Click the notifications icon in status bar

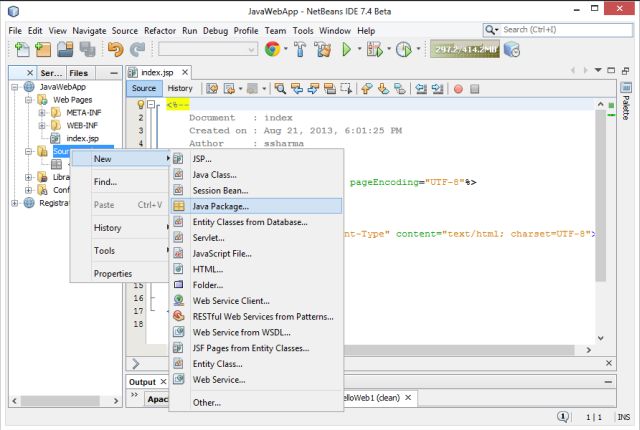pos(563,417)
